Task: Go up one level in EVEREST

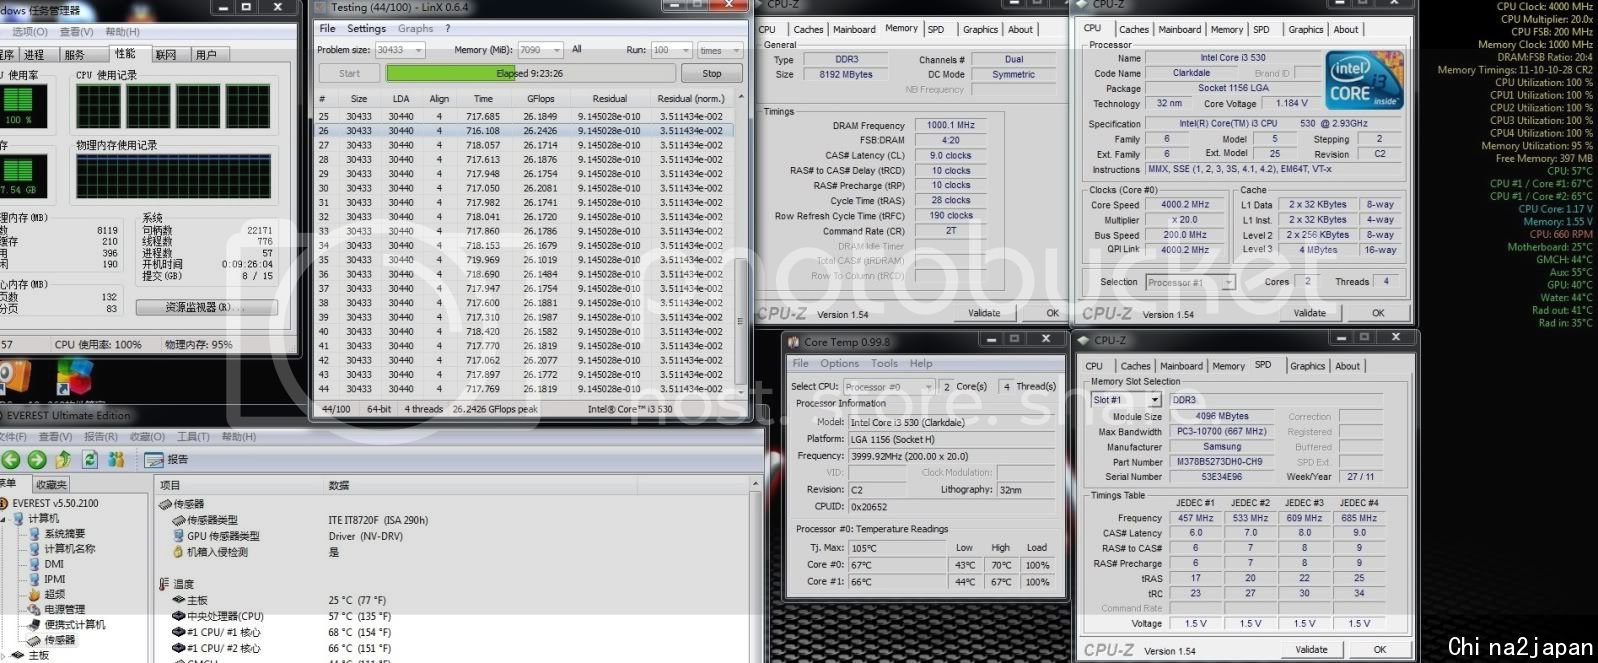Action: coord(63,460)
